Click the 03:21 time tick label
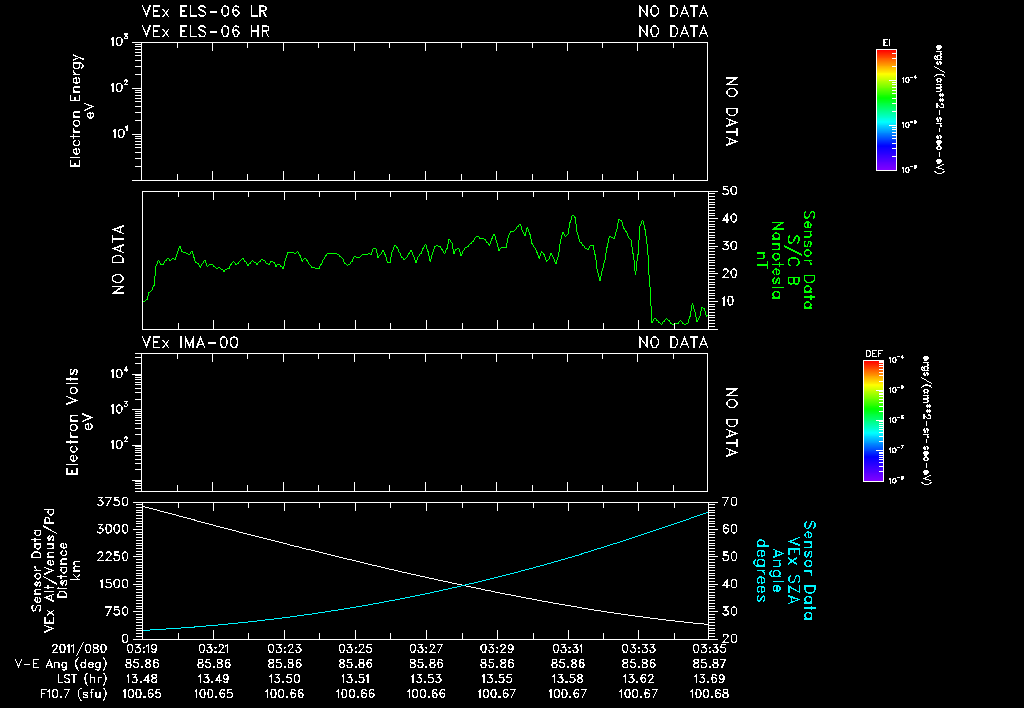The width and height of the screenshot is (1024, 708). [213, 649]
